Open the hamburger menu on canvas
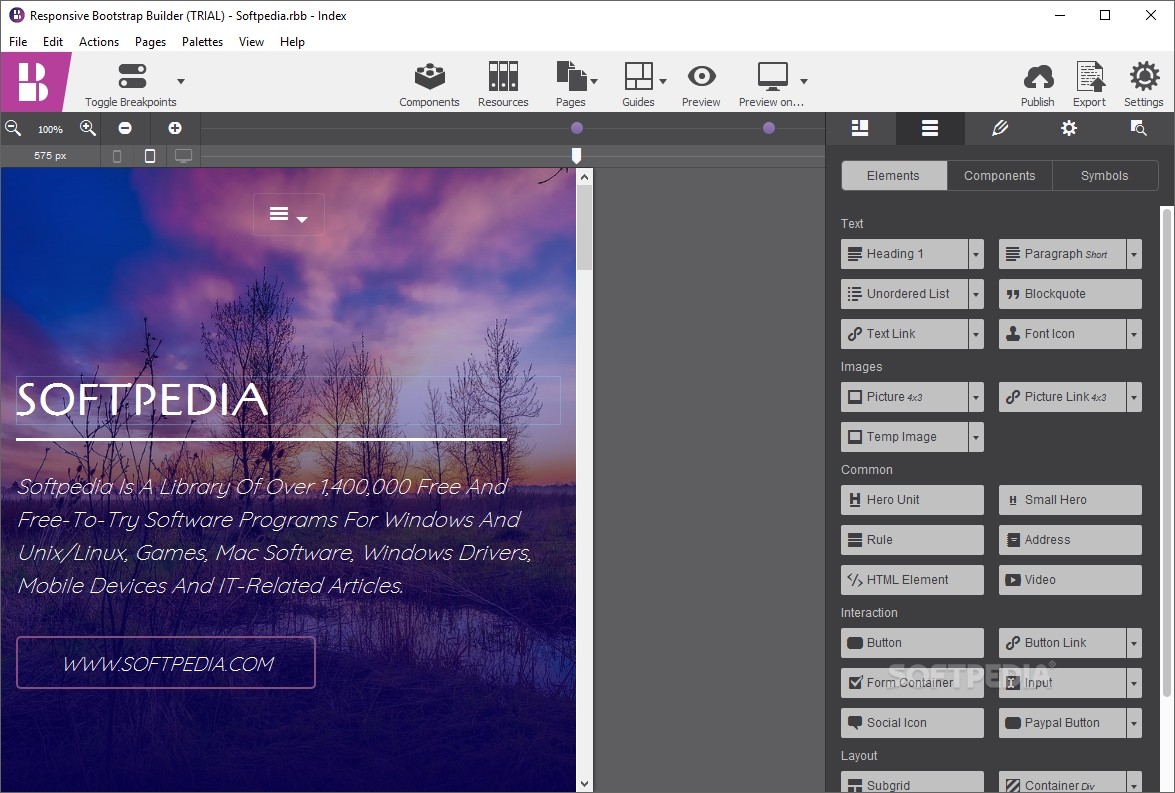The width and height of the screenshot is (1175, 793). pyautogui.click(x=289, y=215)
